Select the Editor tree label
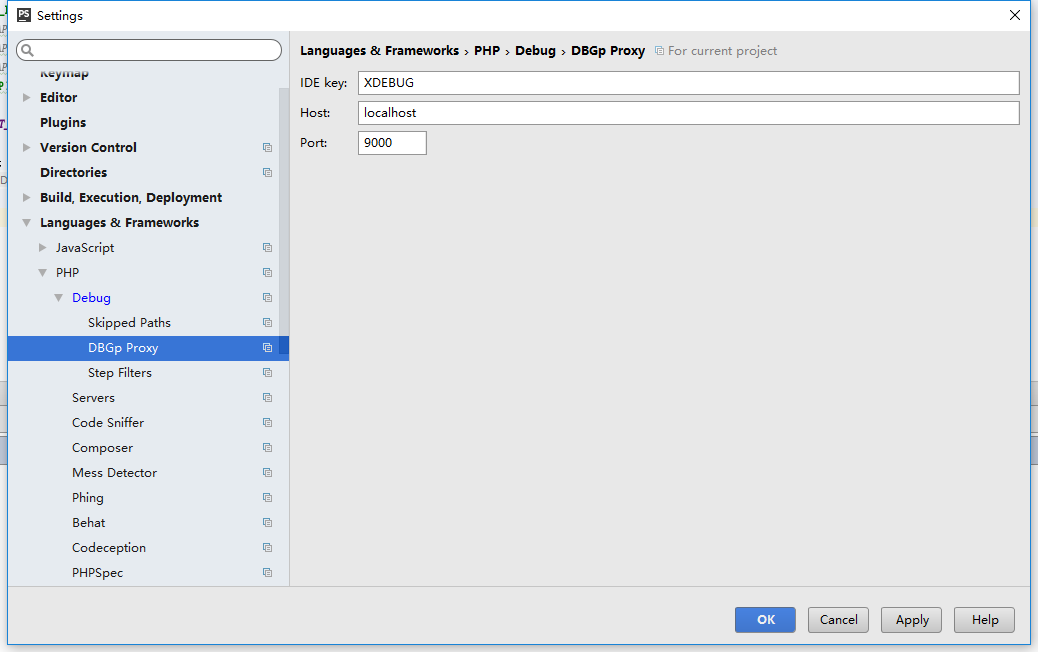Screen dimensions: 1038x652 pyautogui.click(x=58, y=97)
